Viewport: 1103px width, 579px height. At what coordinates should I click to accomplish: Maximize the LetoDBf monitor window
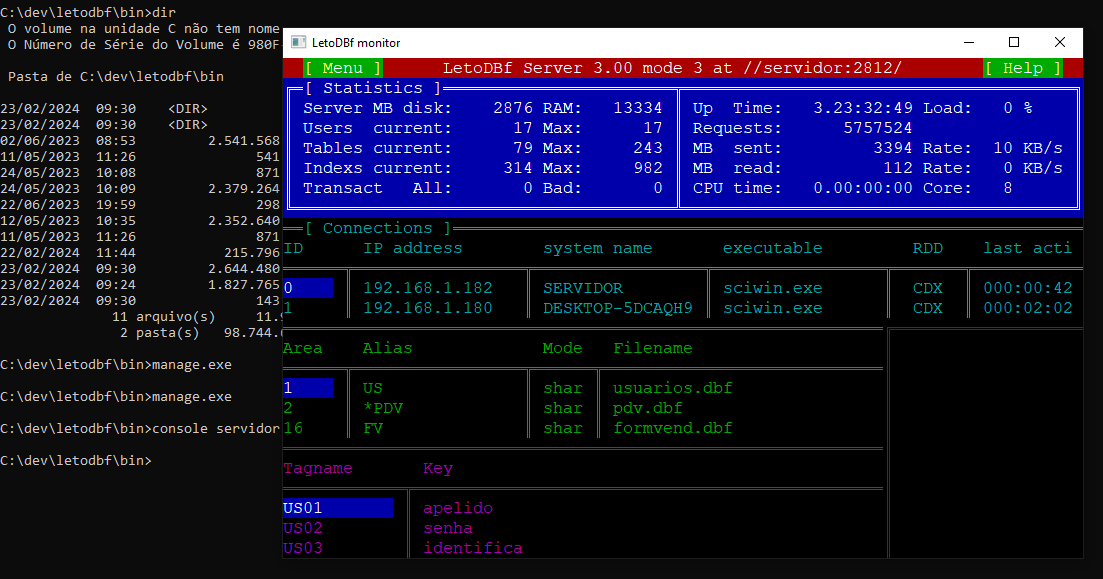[1014, 42]
